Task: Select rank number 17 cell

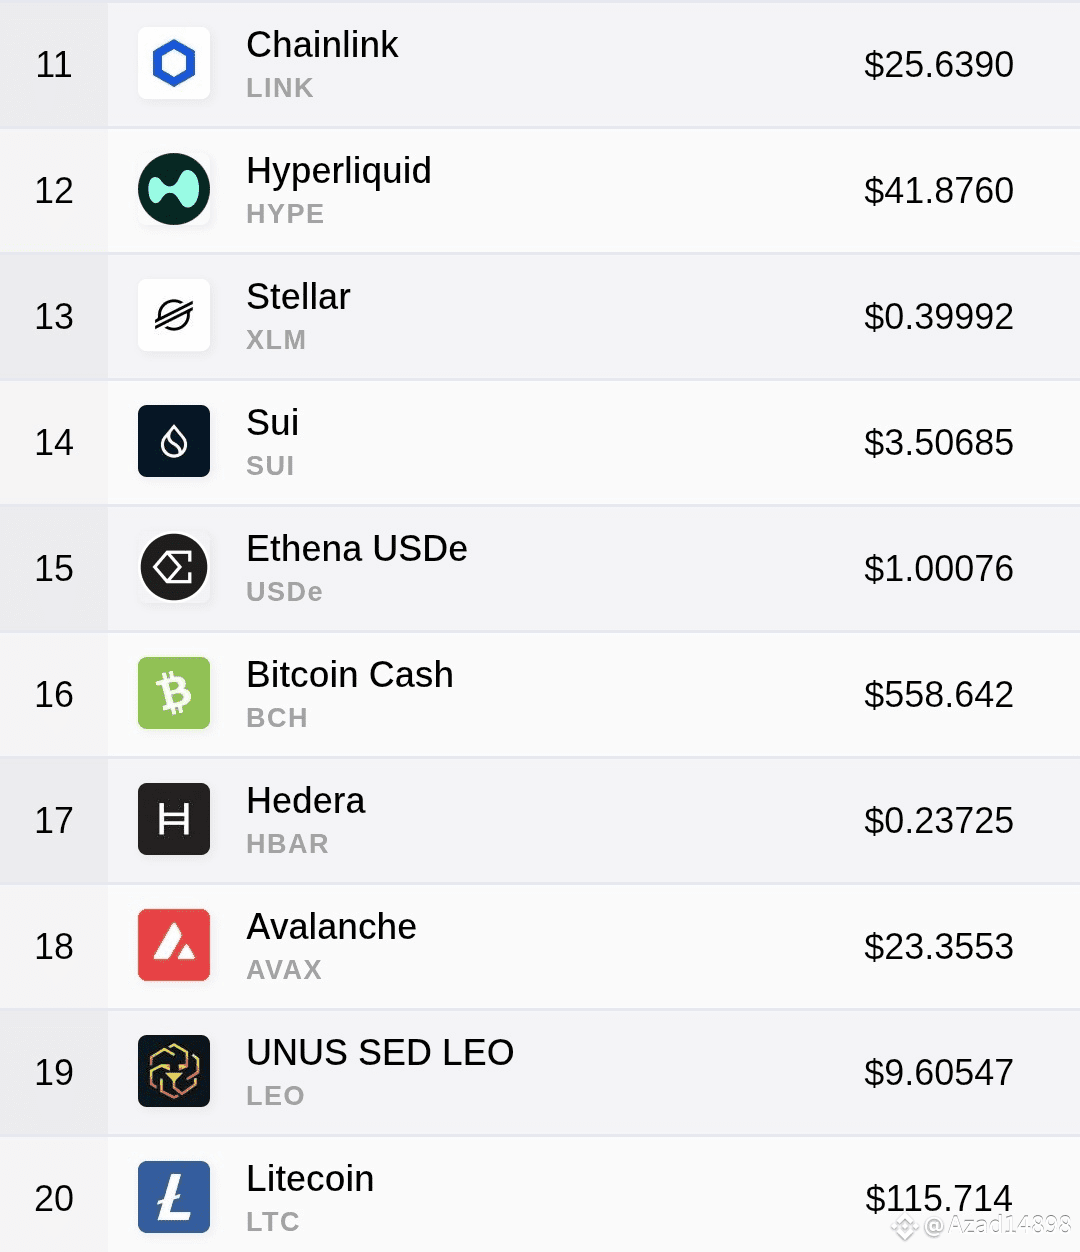Action: [54, 820]
